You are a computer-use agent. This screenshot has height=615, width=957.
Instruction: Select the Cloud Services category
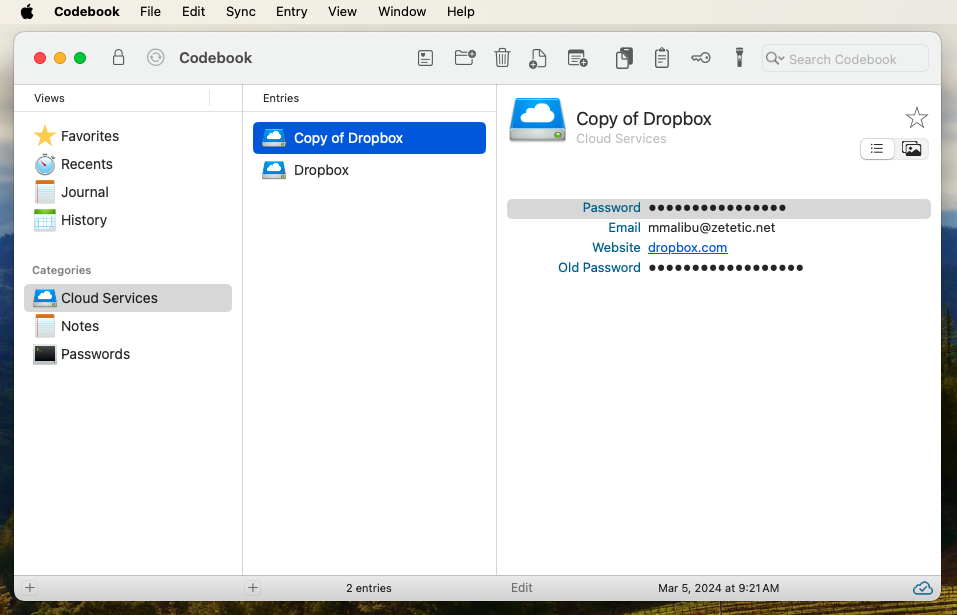[128, 298]
